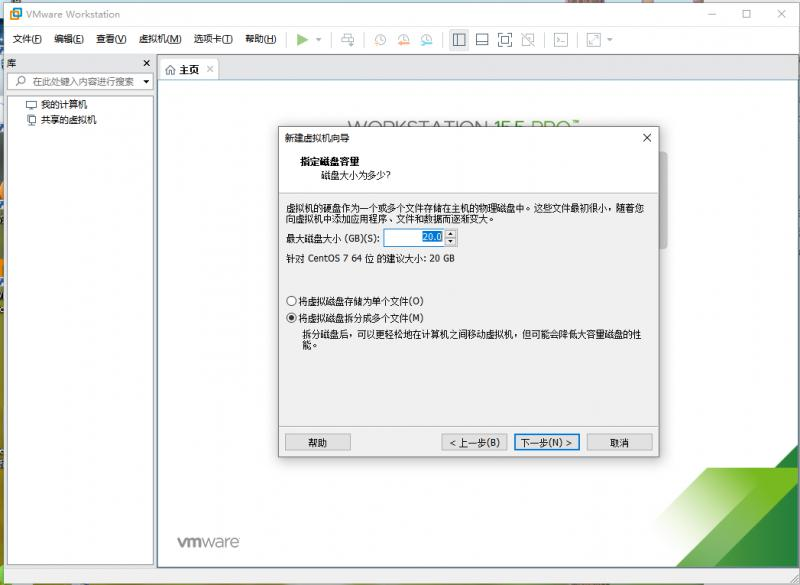Take a snapshot of the virtual machine
Screen dimensions: 800x585
click(380, 40)
